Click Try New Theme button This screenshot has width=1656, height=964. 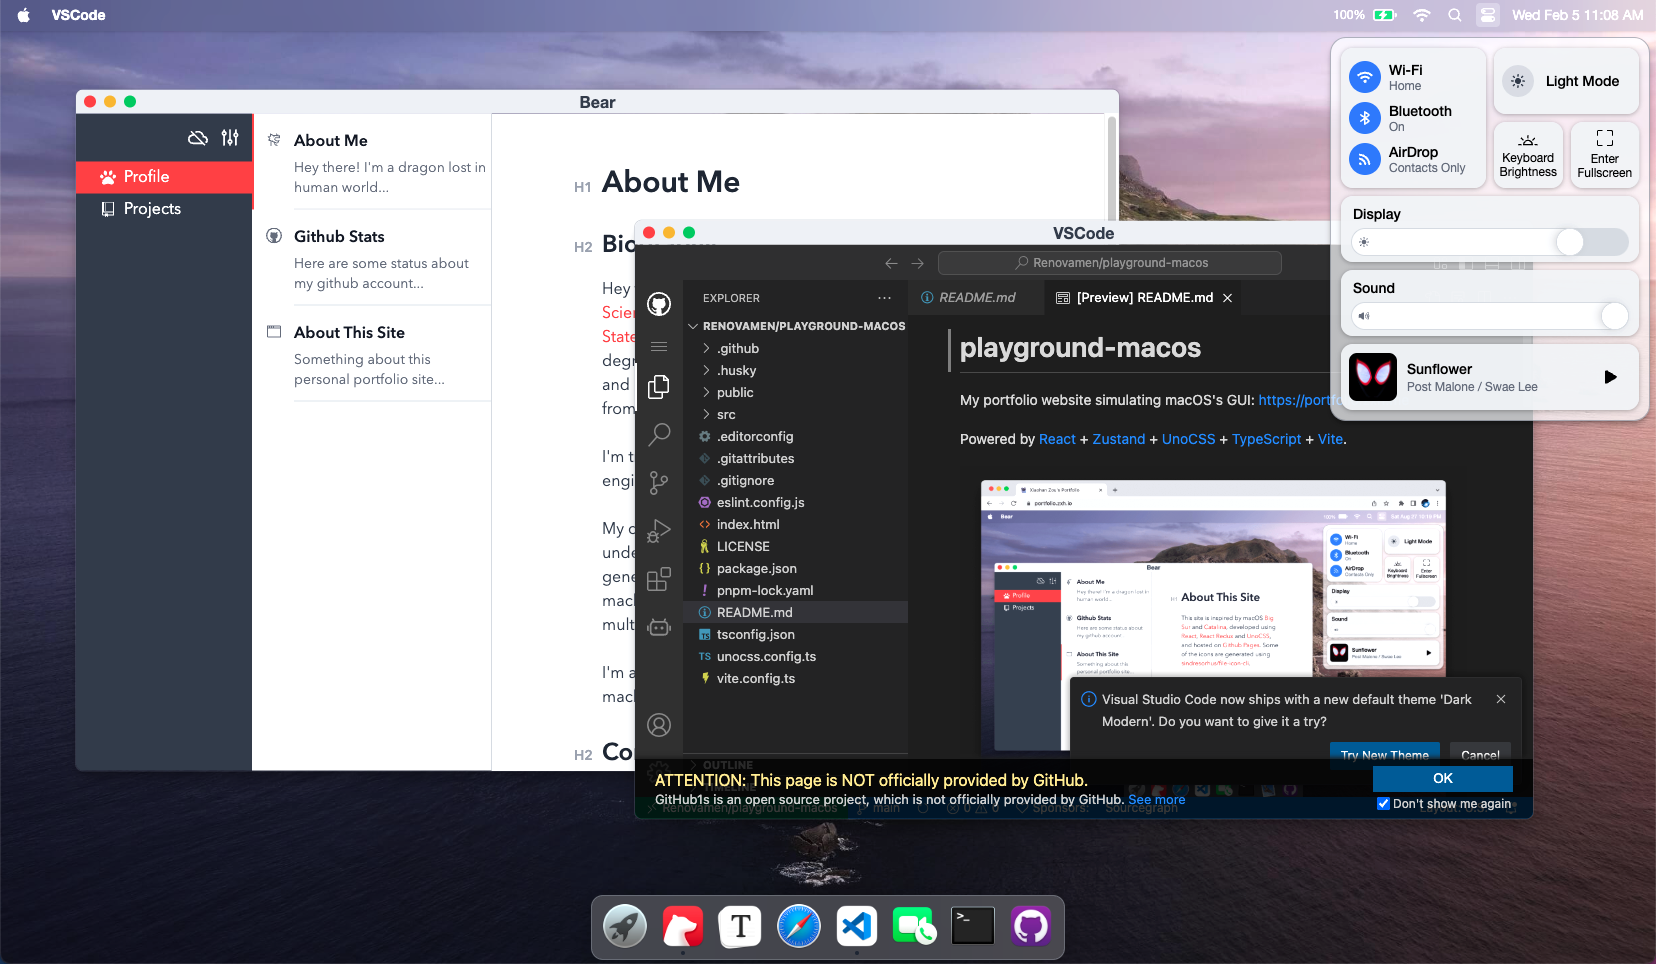[x=1384, y=755]
